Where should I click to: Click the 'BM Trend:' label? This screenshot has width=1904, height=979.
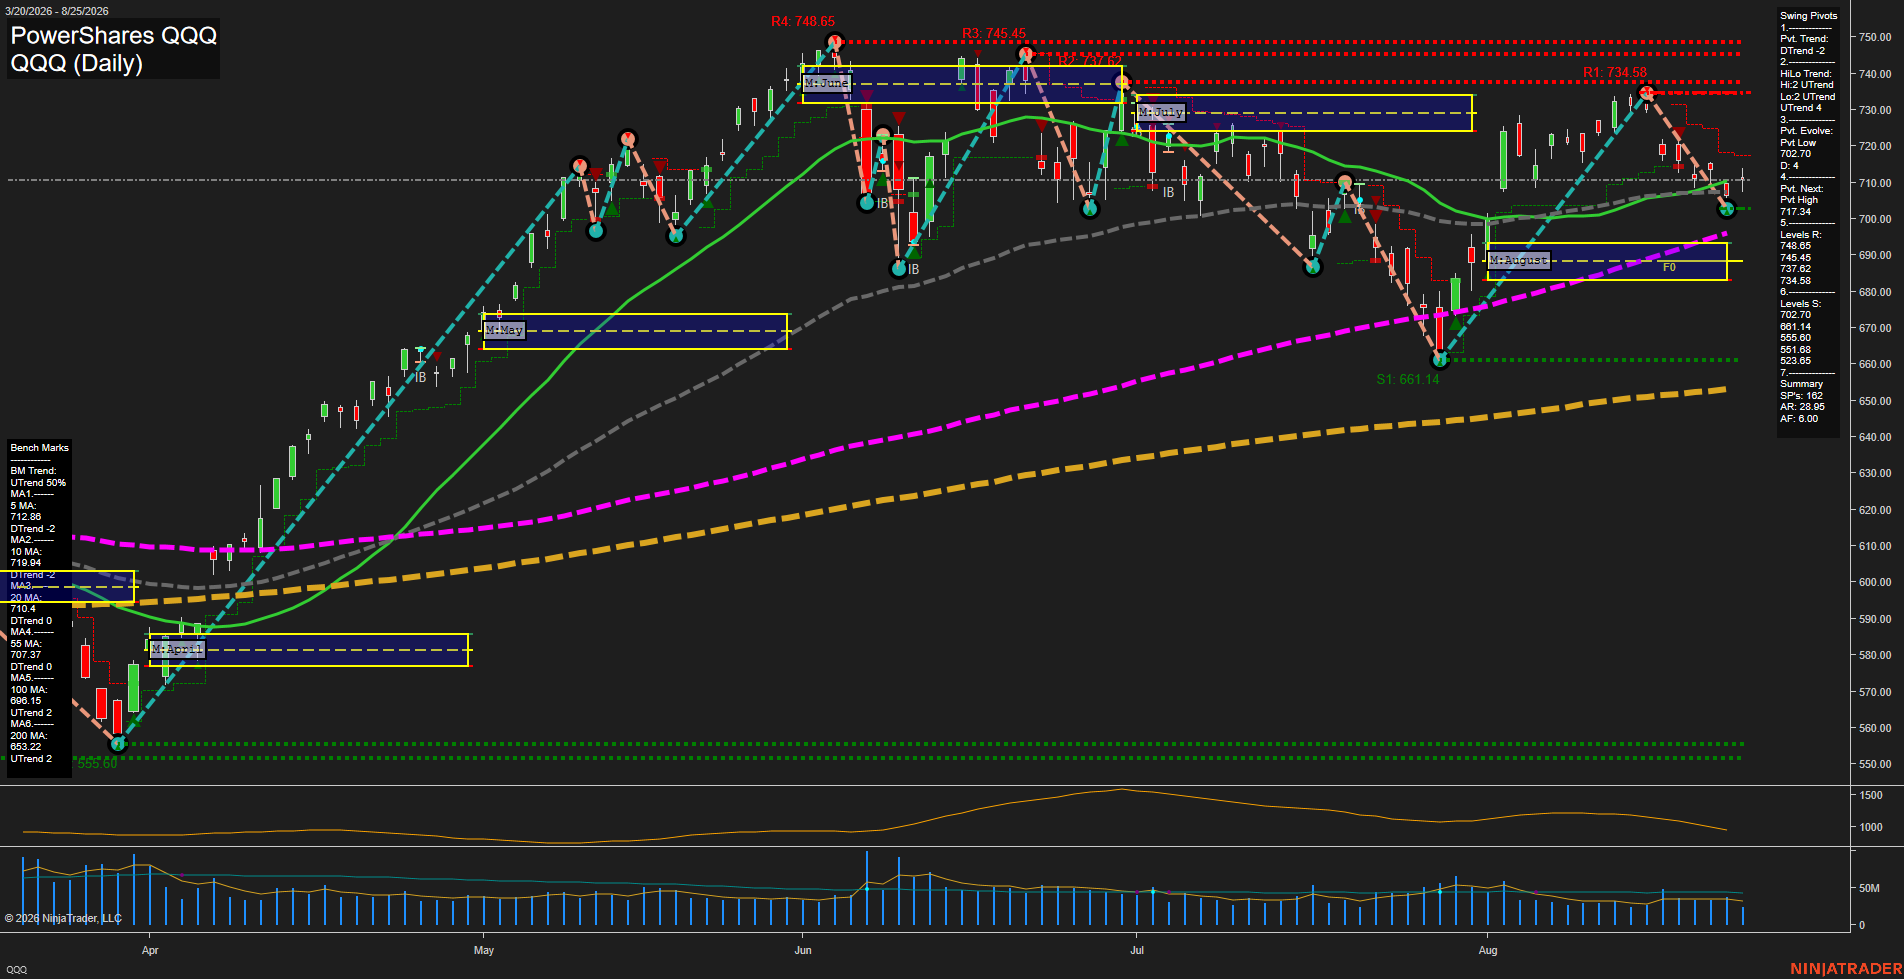tap(33, 471)
